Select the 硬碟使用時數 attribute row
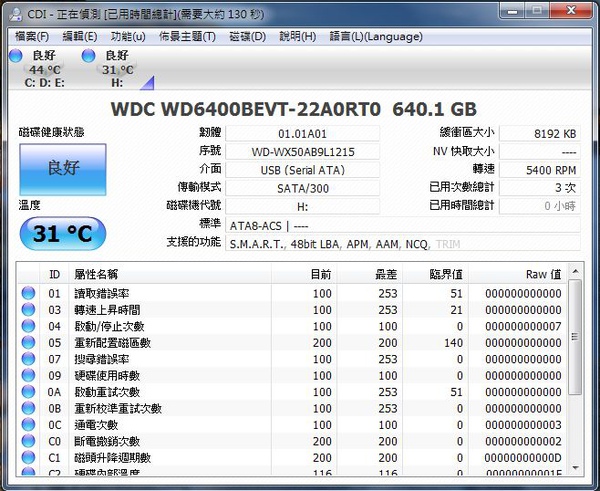Viewport: 600px width, 491px height. point(292,376)
